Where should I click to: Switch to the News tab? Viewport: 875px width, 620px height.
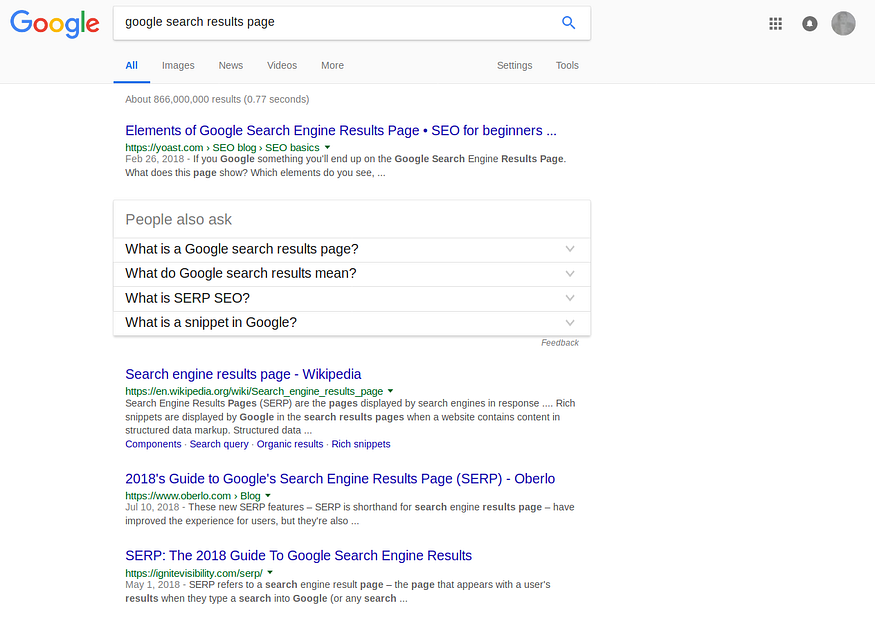[x=230, y=65]
